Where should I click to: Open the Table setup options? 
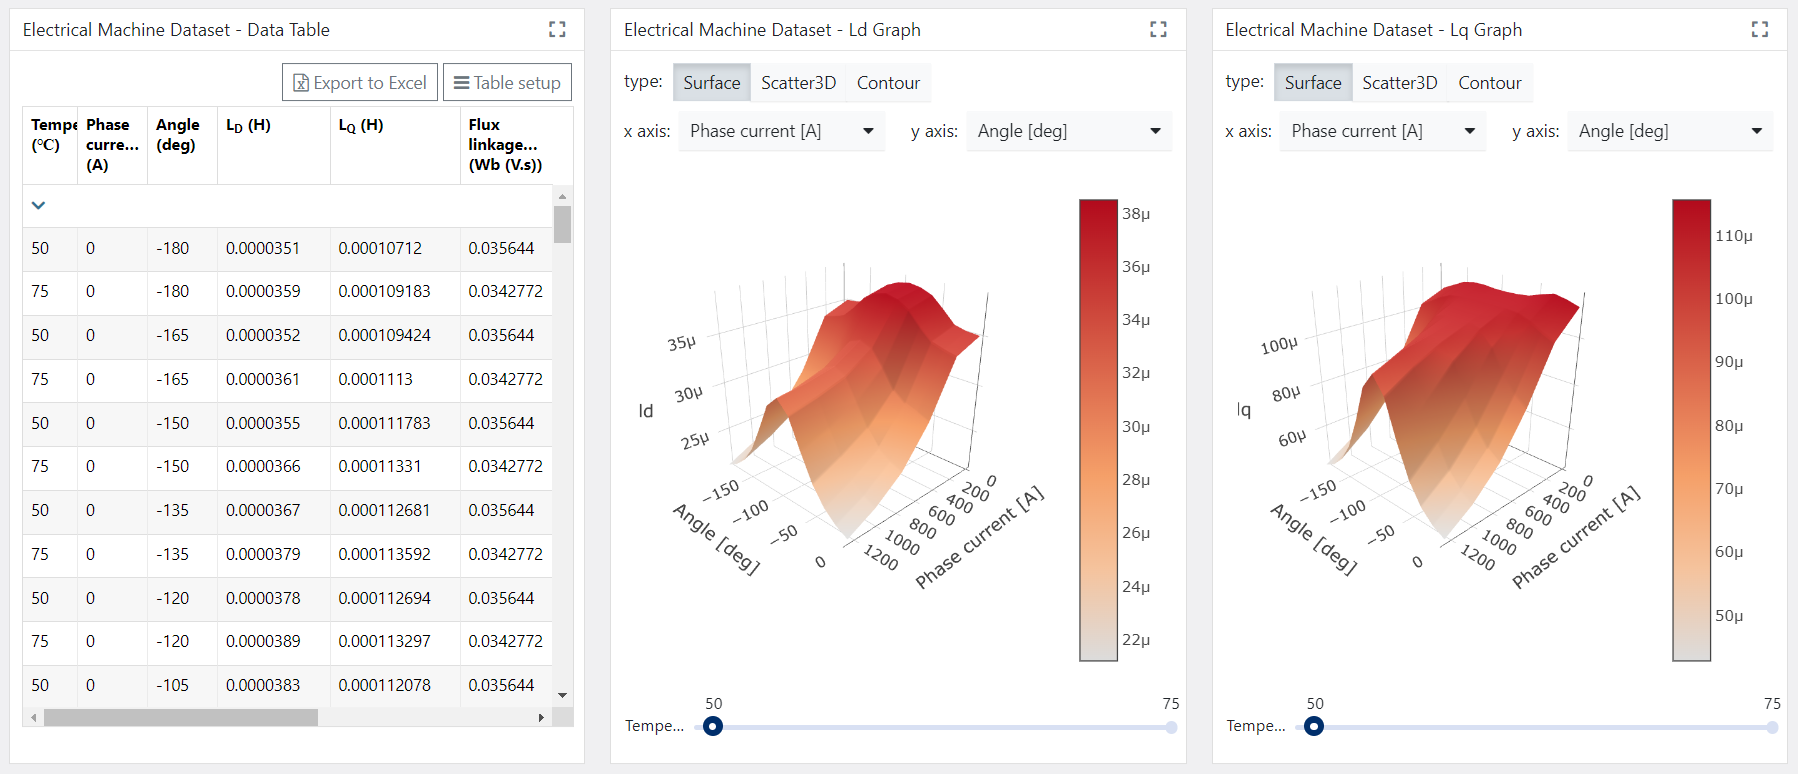point(507,83)
